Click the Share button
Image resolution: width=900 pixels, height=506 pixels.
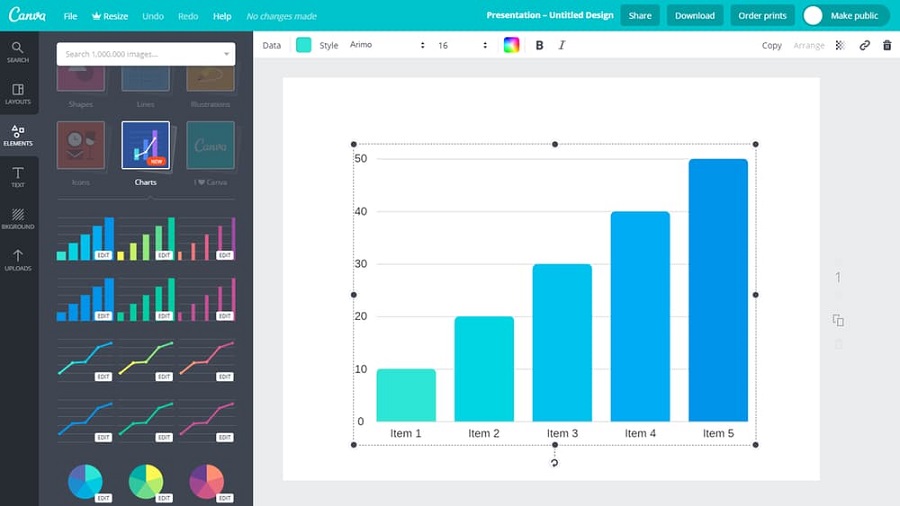[640, 15]
